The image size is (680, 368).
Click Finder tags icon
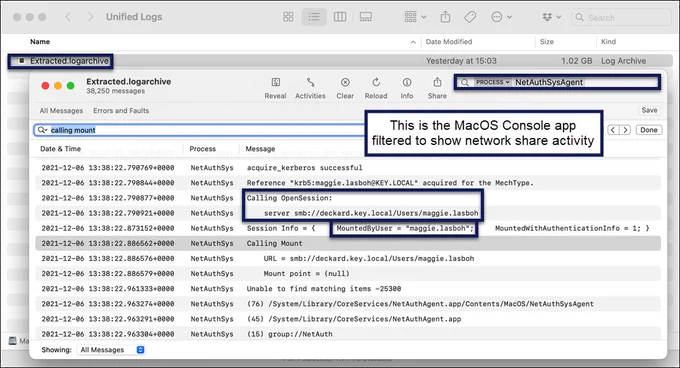coord(470,17)
